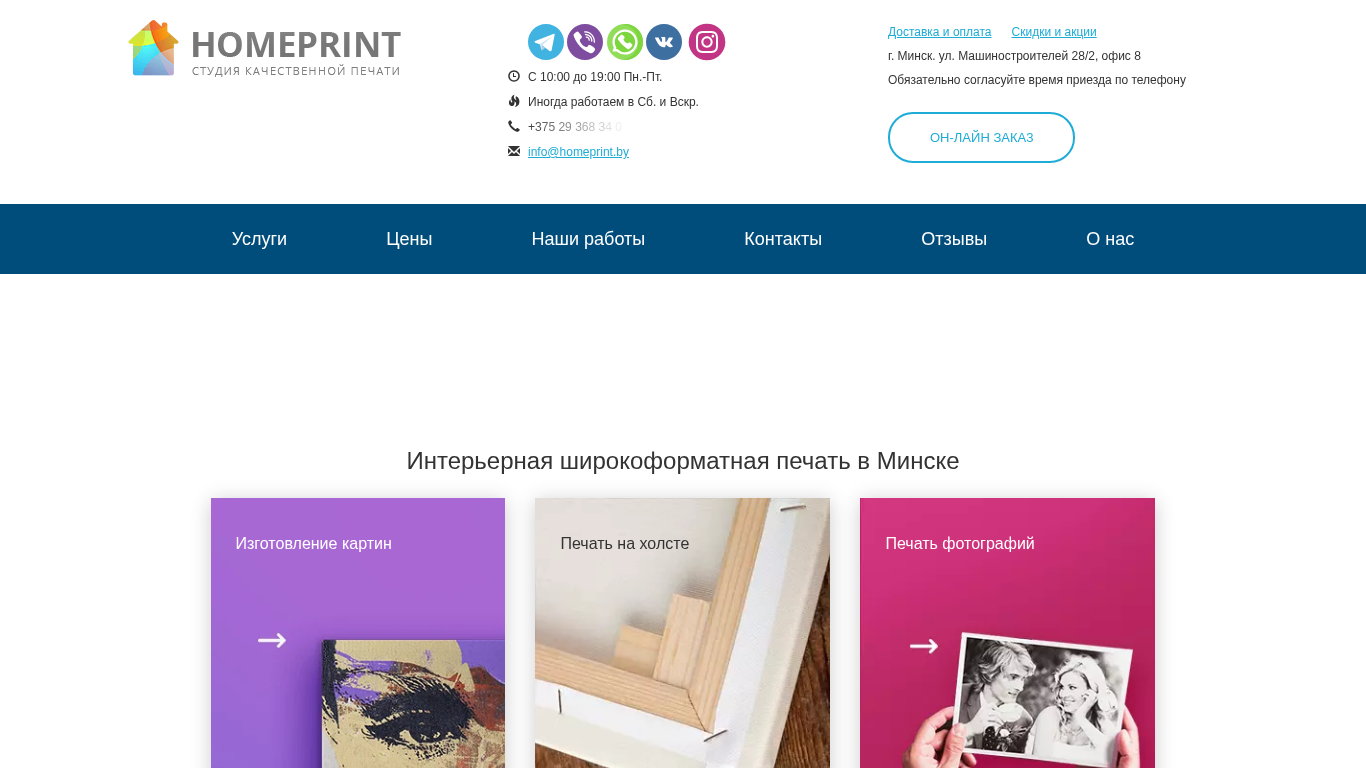Visit the VK social page icon
This screenshot has height=768, width=1366.
coord(664,42)
